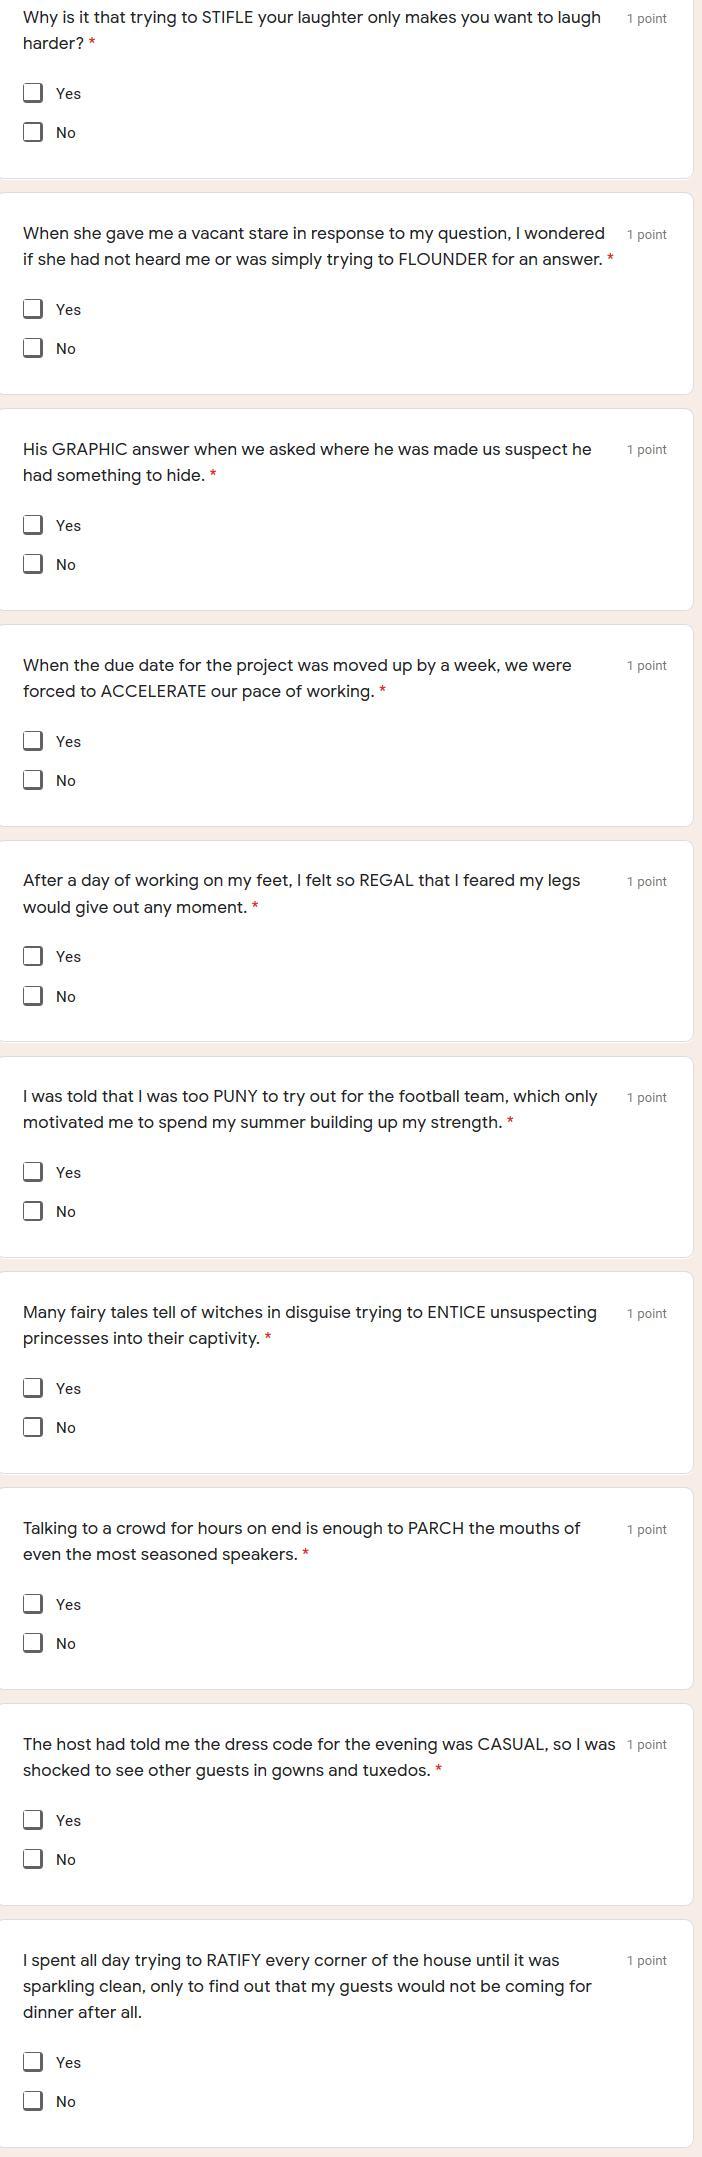The height and width of the screenshot is (2157, 702).
Task: Select No for the PARCH question
Action: (x=33, y=1643)
